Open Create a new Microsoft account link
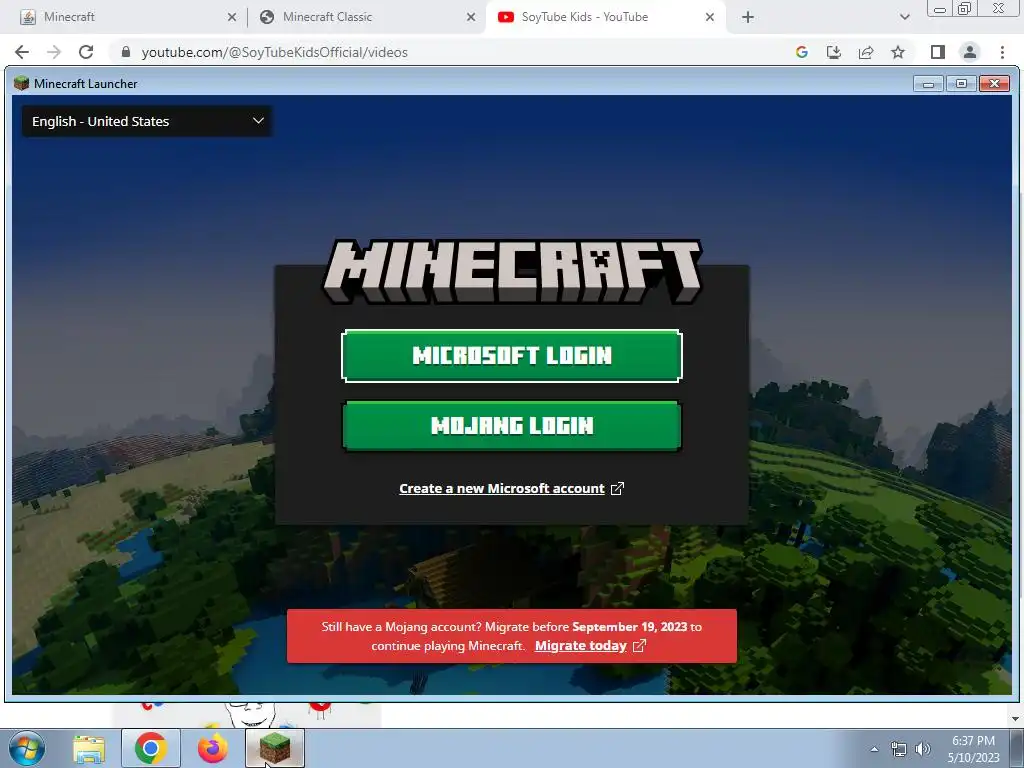The width and height of the screenshot is (1024, 768). tap(511, 488)
